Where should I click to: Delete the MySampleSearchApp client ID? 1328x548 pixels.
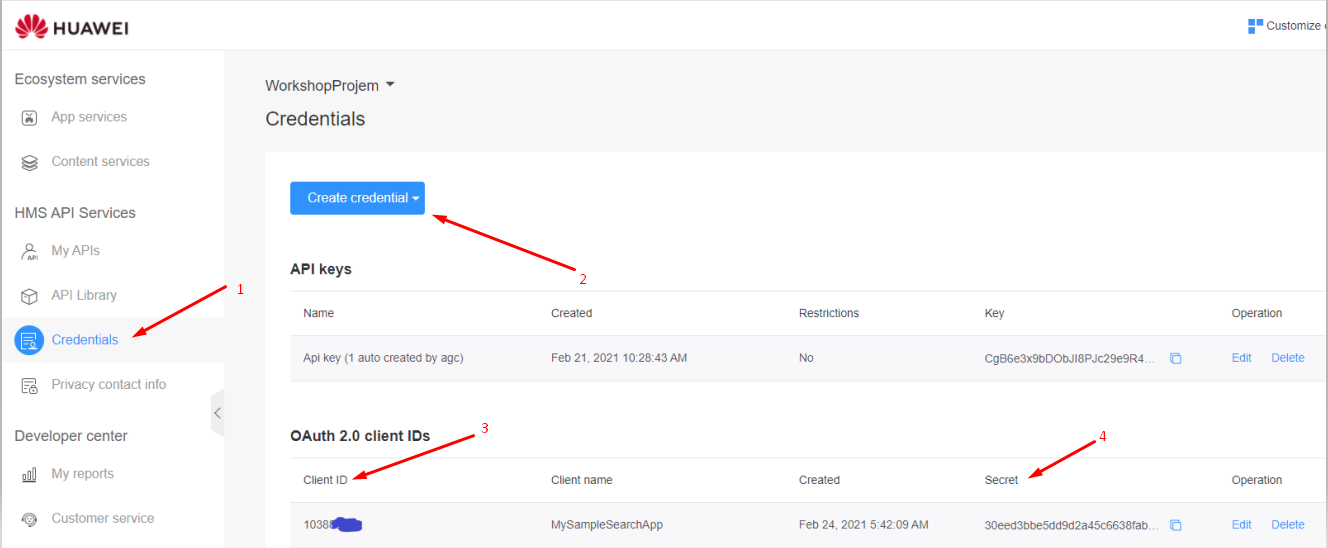point(1288,525)
